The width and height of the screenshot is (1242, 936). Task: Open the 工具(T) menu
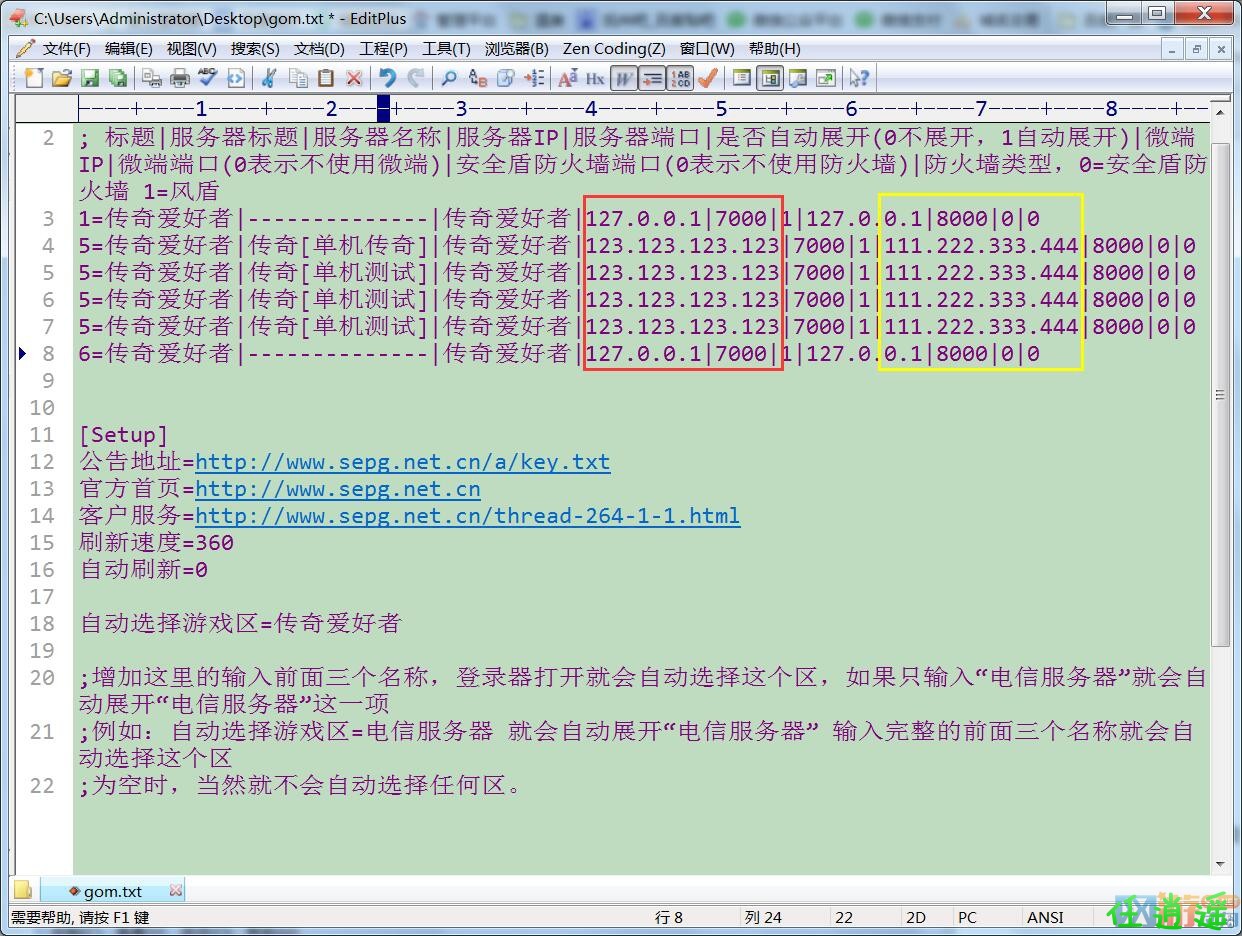(446, 48)
